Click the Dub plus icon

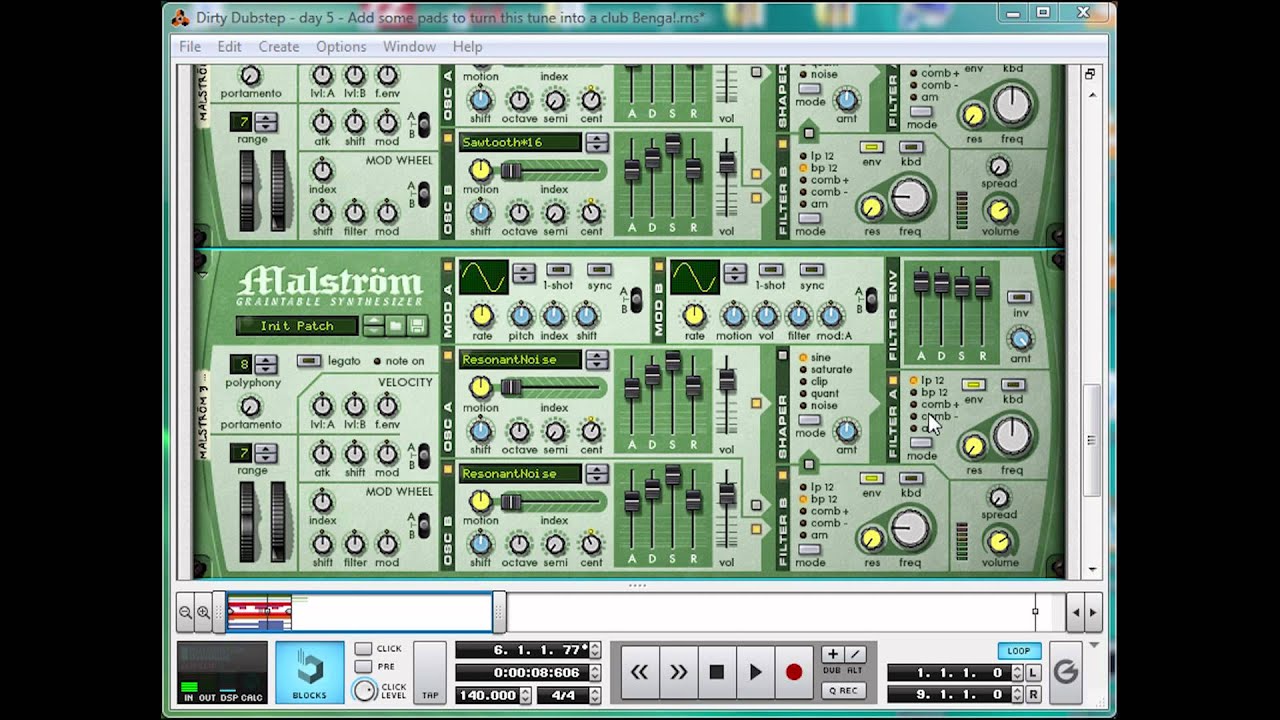tap(832, 654)
